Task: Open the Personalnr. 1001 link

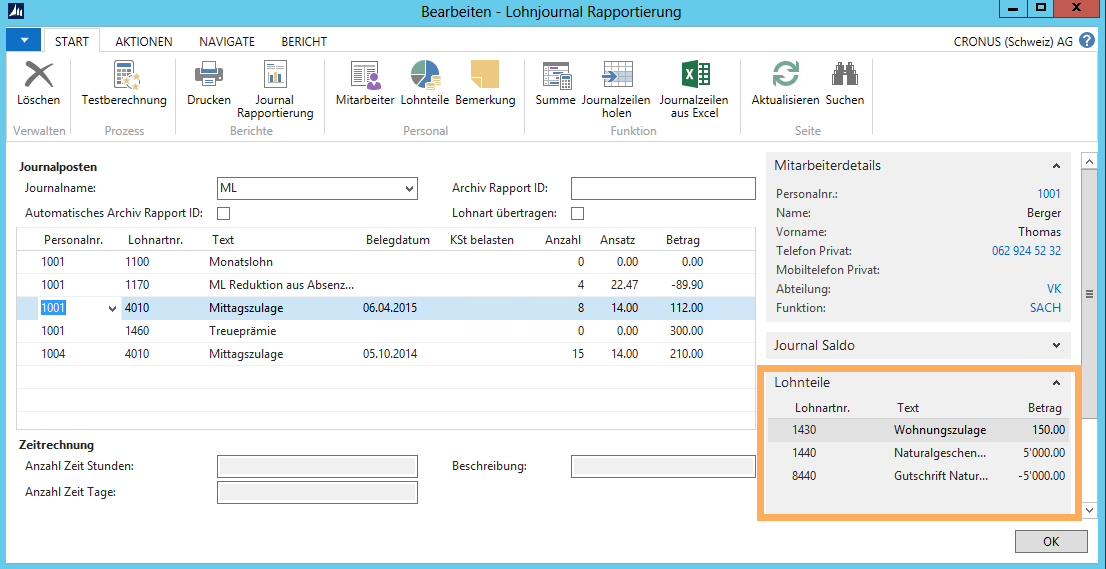Action: pos(1048,194)
